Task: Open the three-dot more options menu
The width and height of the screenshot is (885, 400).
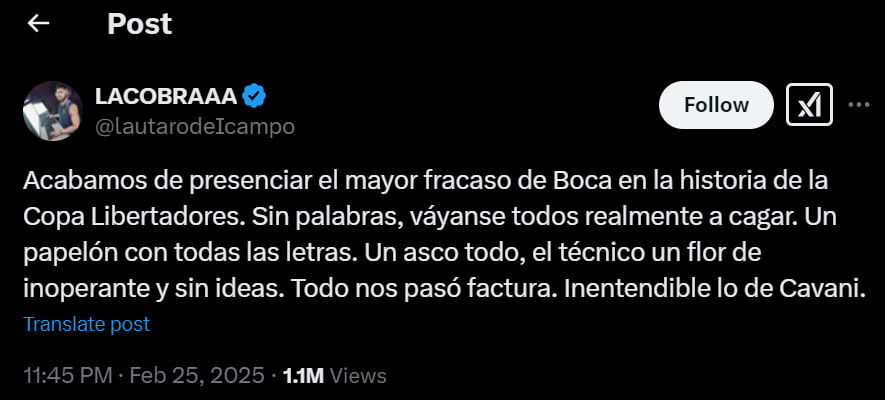Action: pos(860,104)
